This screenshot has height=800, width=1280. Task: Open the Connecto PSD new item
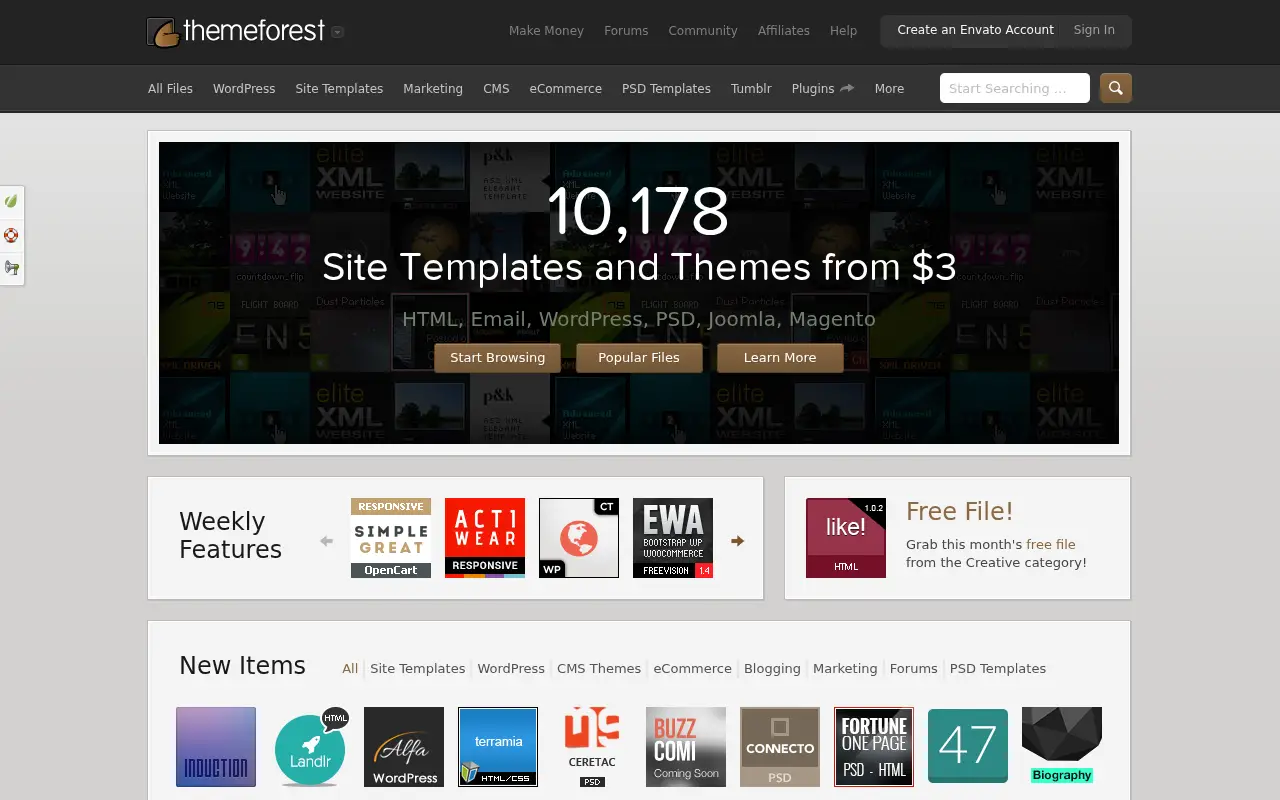[x=780, y=747]
